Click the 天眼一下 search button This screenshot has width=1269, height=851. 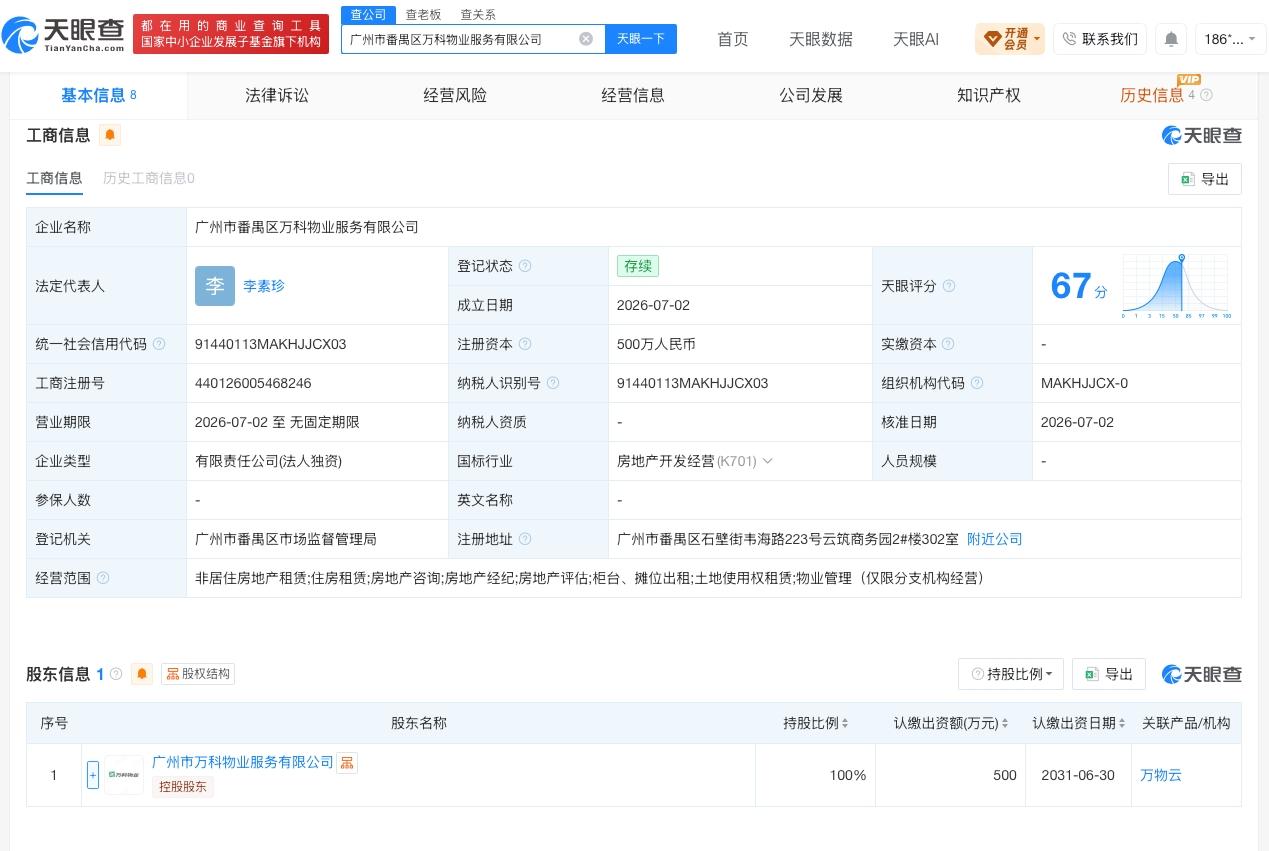641,39
